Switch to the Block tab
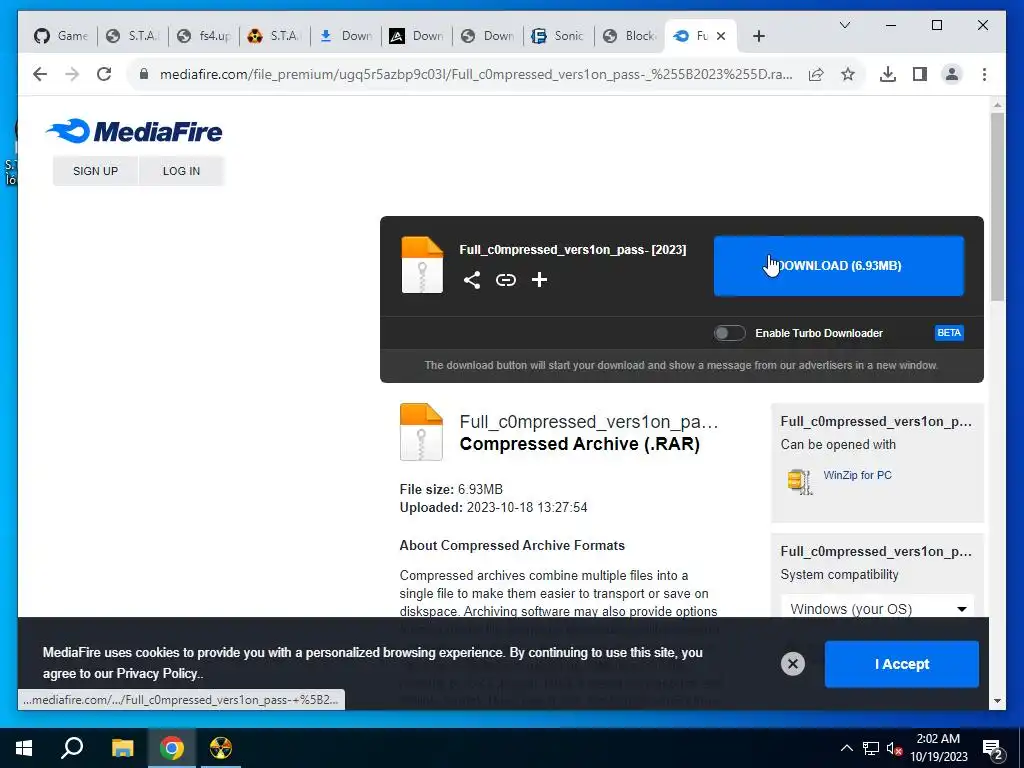The width and height of the screenshot is (1024, 768). 630,36
